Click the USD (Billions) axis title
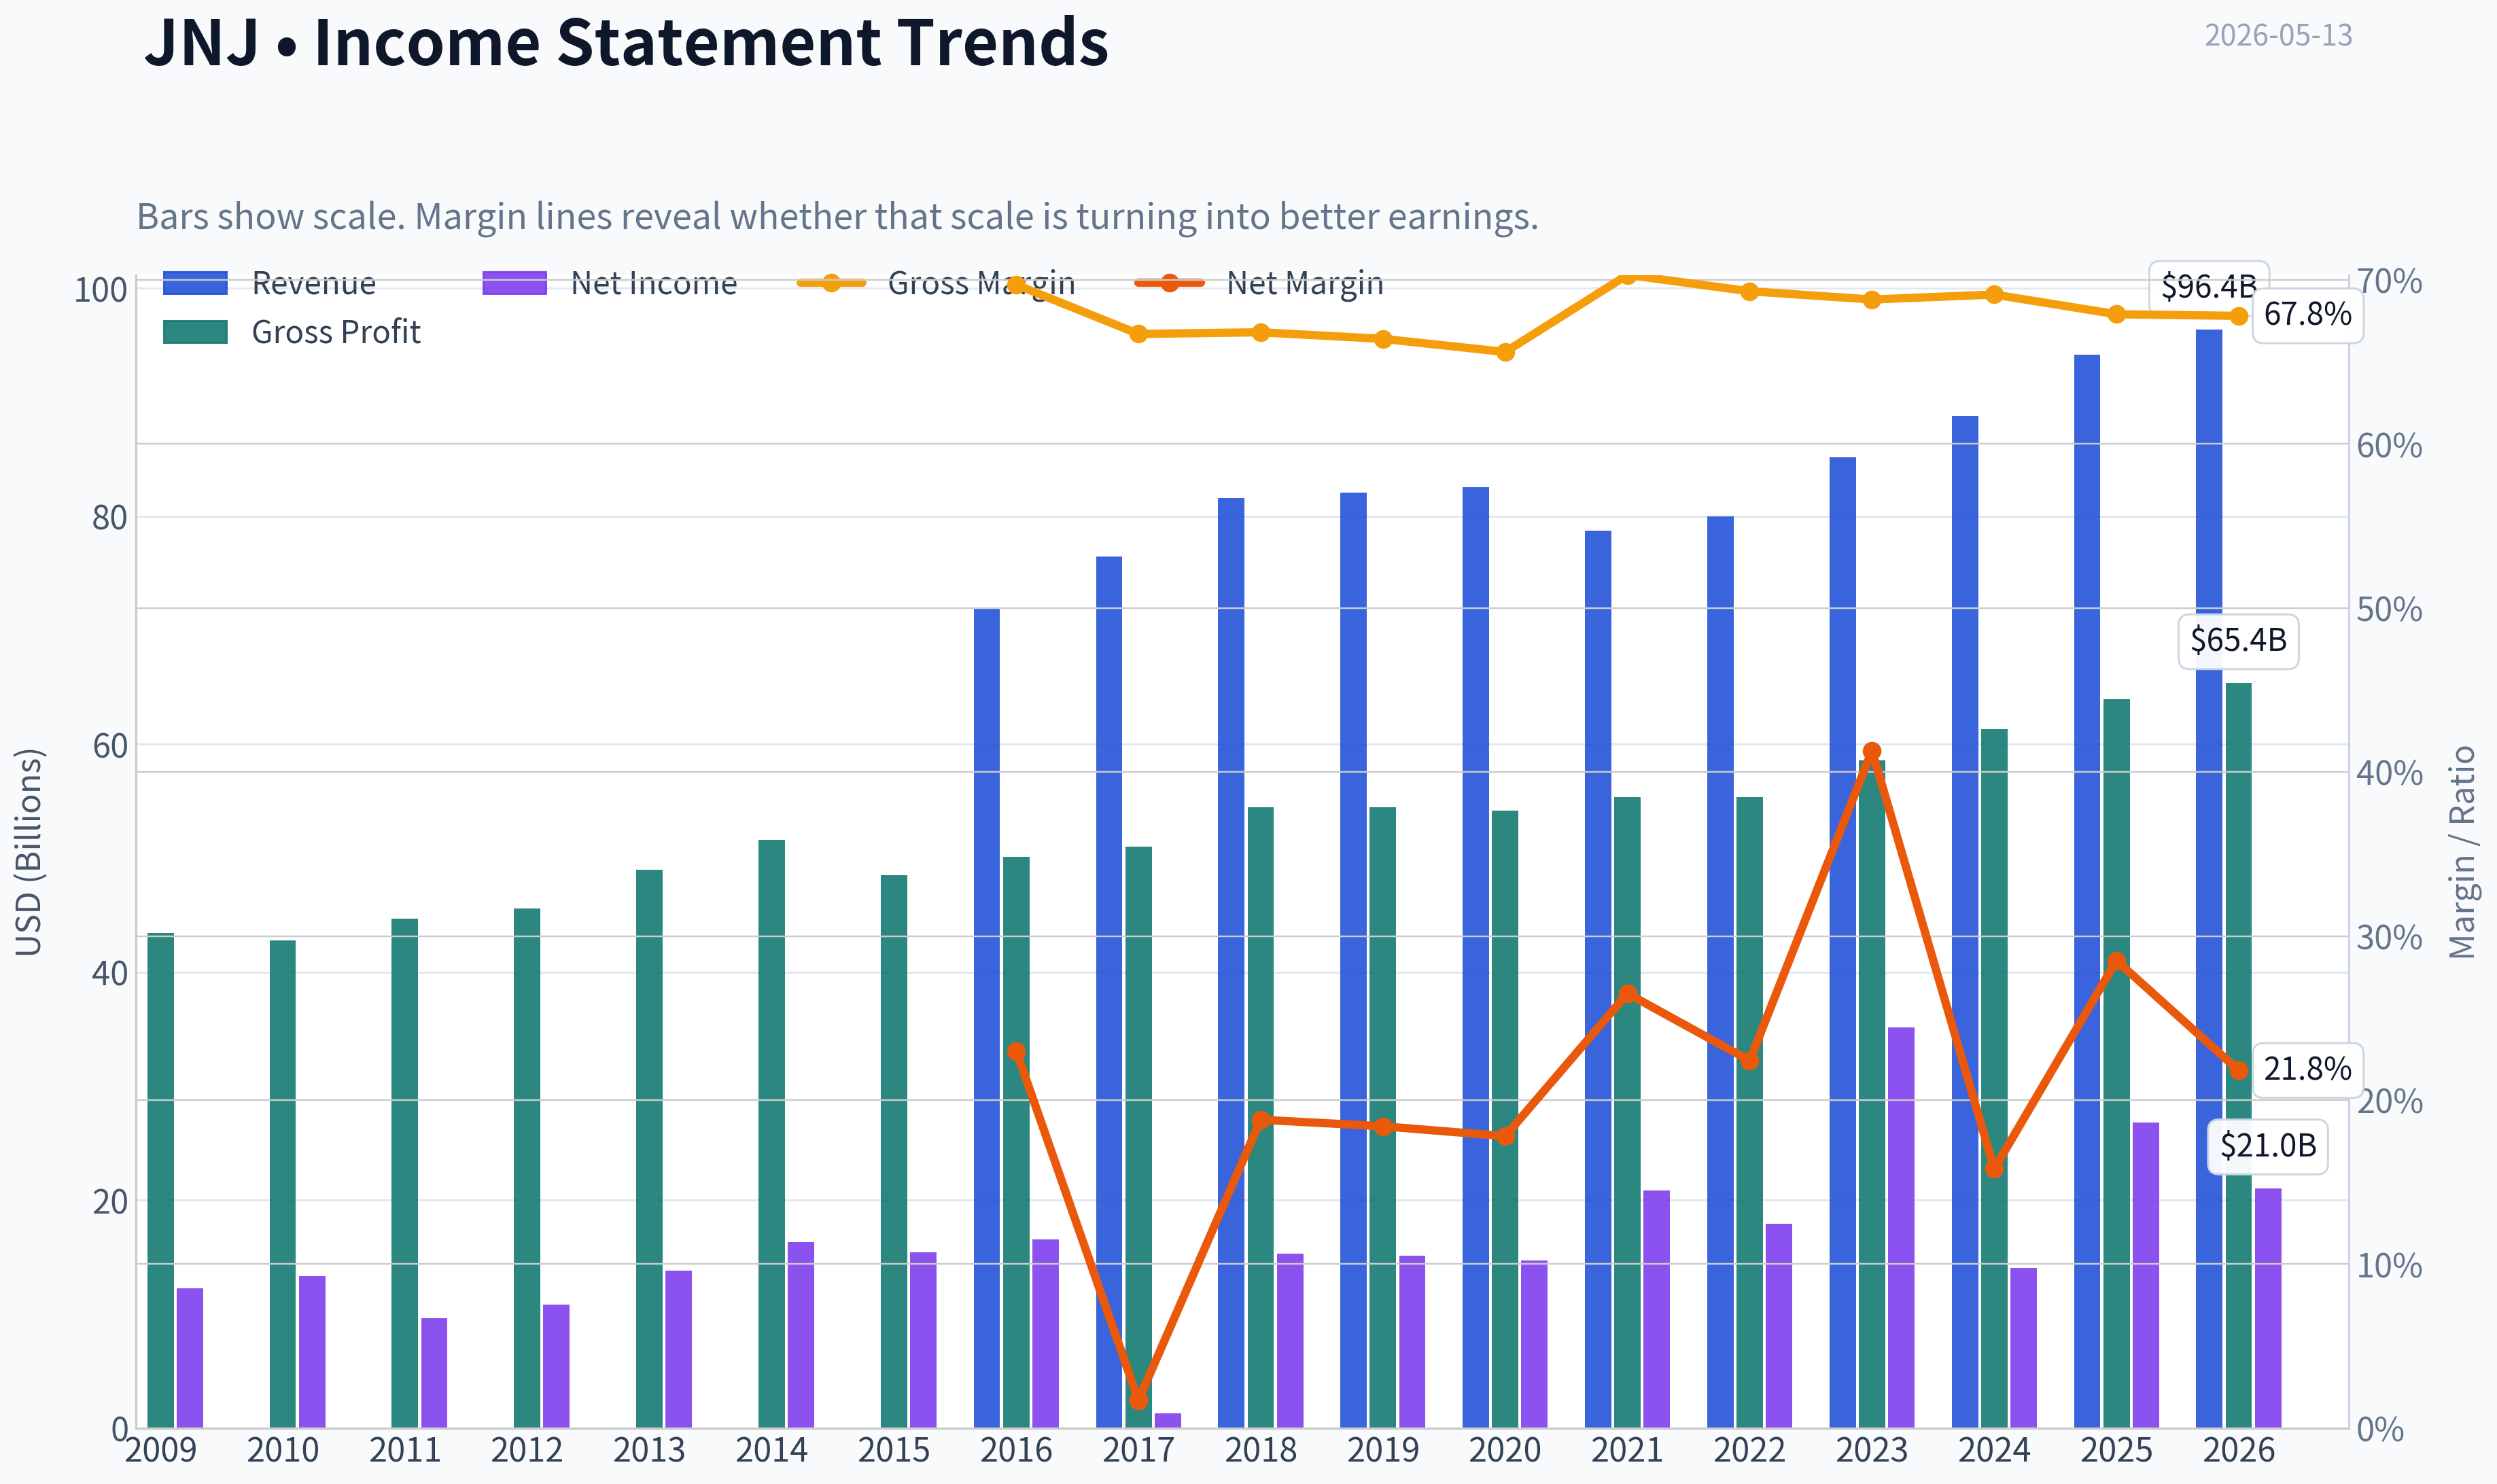This screenshot has width=2497, height=1484. tap(29, 852)
